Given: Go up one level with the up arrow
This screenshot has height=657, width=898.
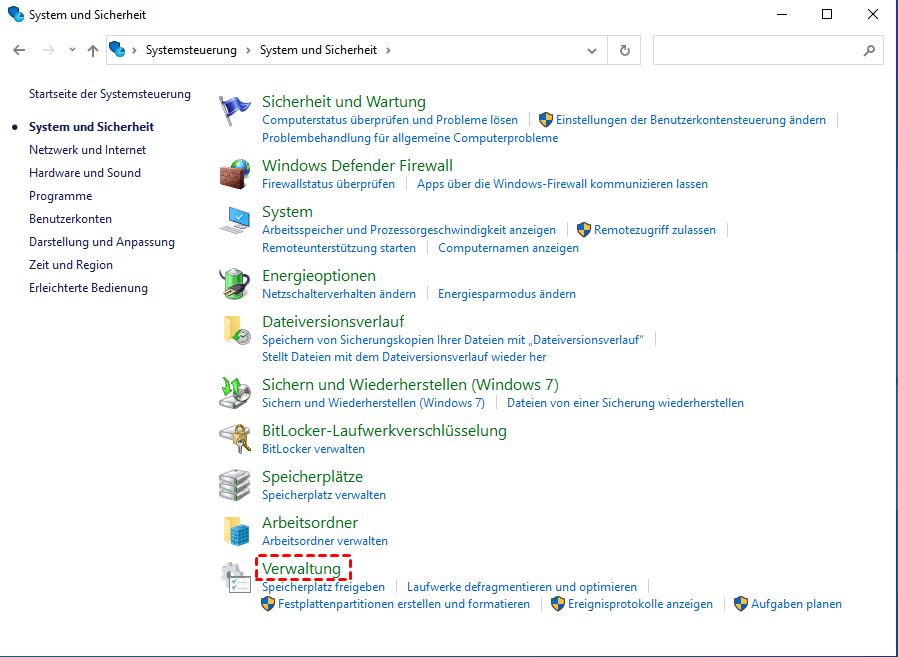Looking at the screenshot, I should click(x=92, y=50).
